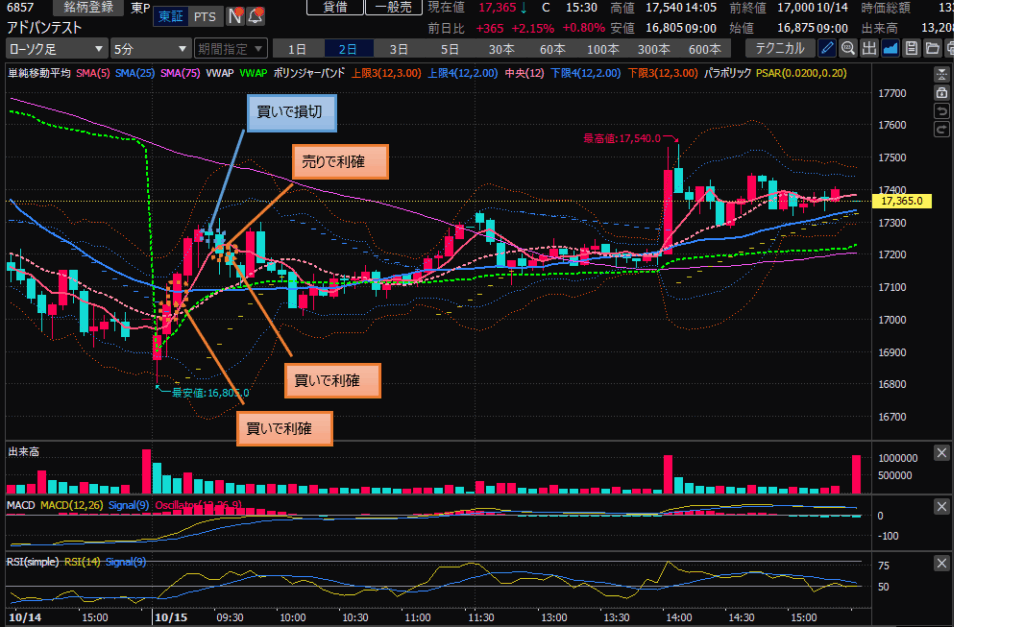Click the news N icon
Viewport: 1024px width, 627px height.
pos(235,16)
